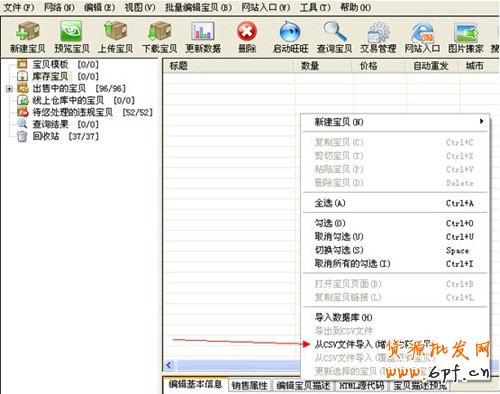The height and width of the screenshot is (394, 500).
Task: Click the 宝贝模板 tree icon
Action: click(x=22, y=63)
